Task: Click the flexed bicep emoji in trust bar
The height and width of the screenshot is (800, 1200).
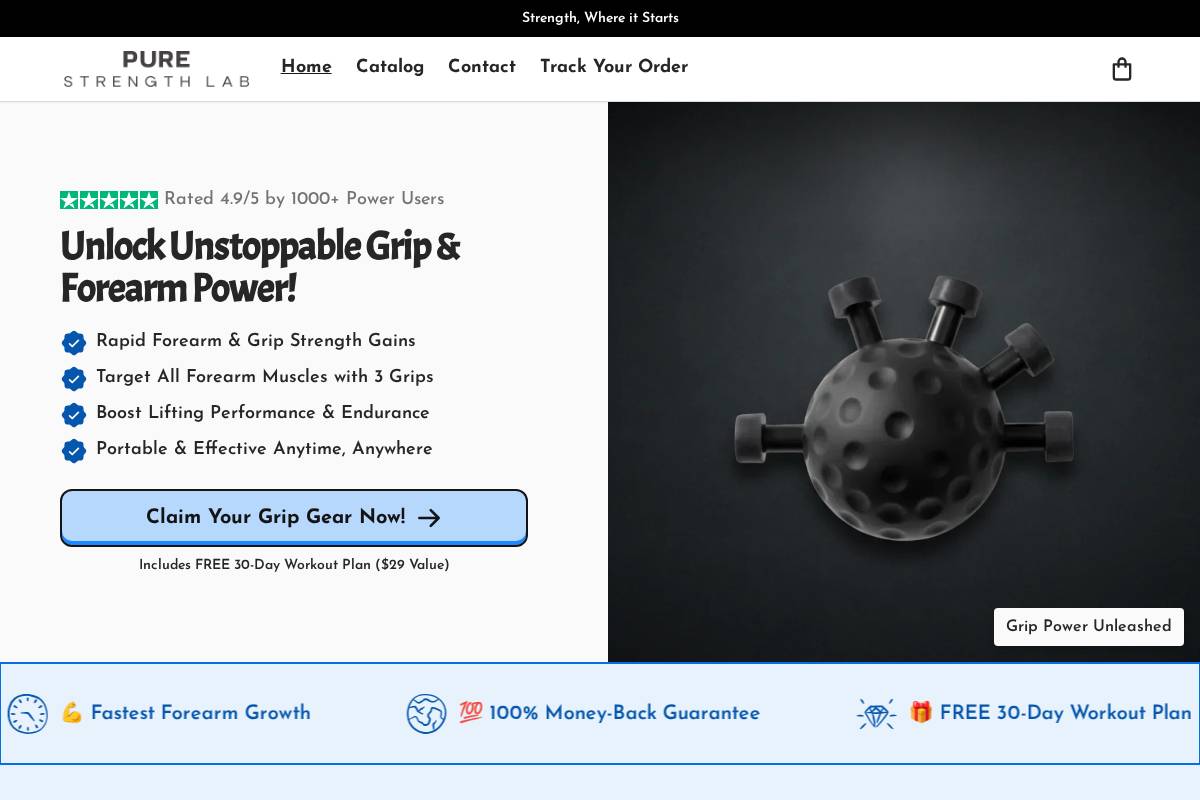Action: 72,713
